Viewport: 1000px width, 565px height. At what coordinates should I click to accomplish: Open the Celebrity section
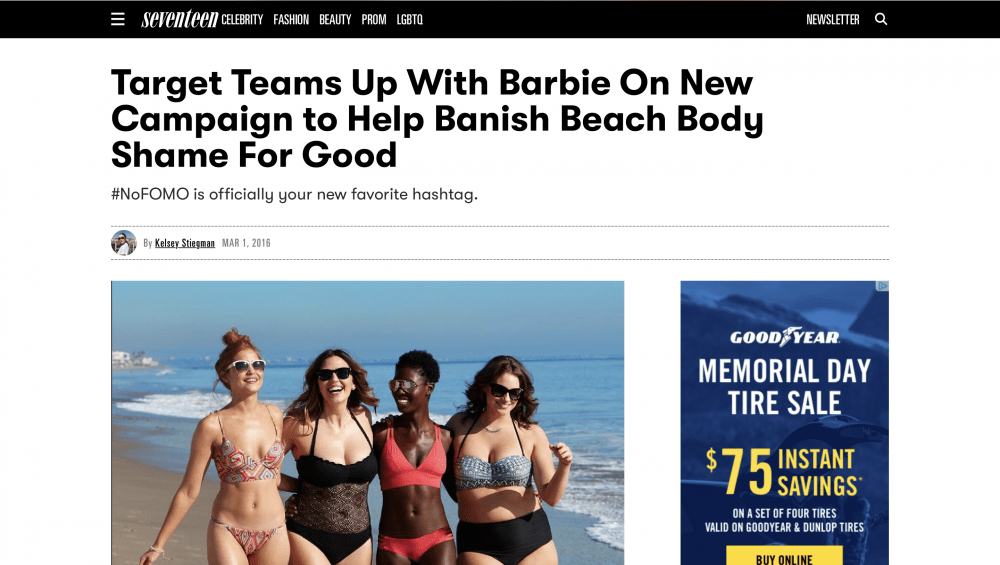pyautogui.click(x=242, y=20)
